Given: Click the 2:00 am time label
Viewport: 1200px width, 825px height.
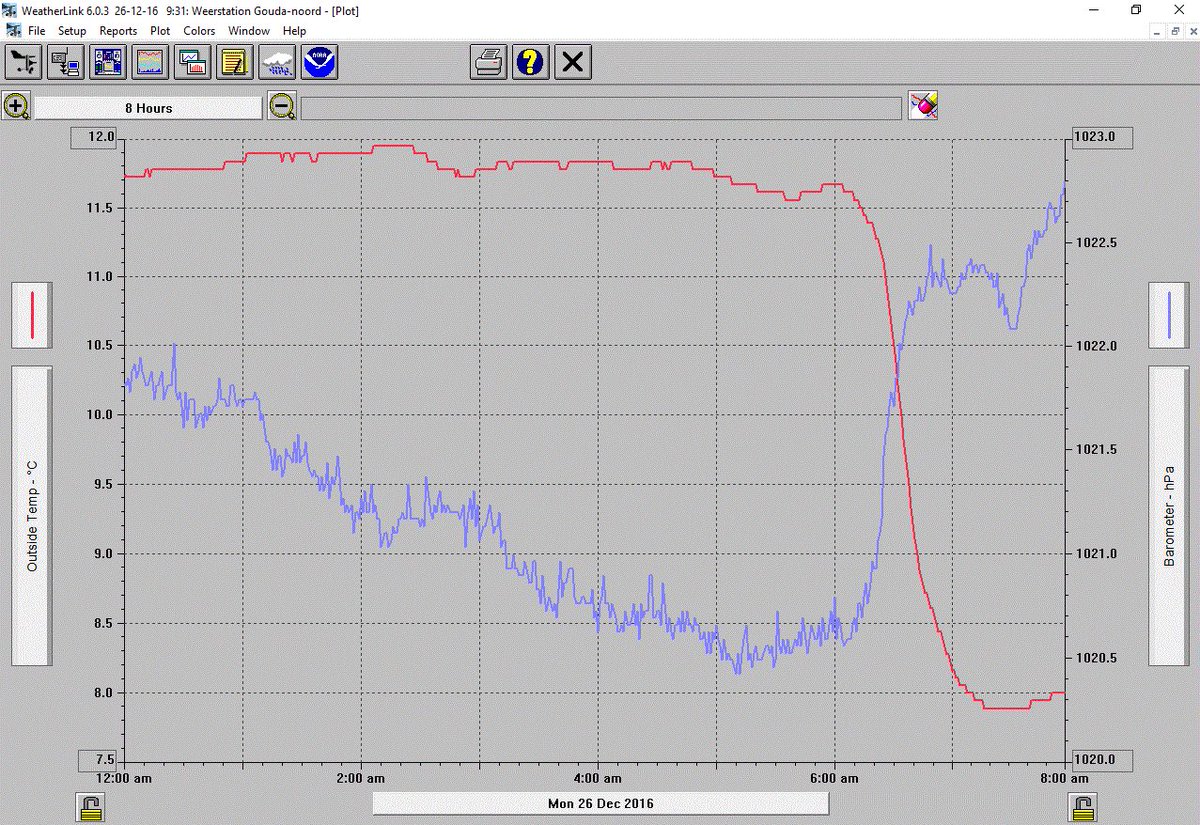Looking at the screenshot, I should (x=362, y=778).
